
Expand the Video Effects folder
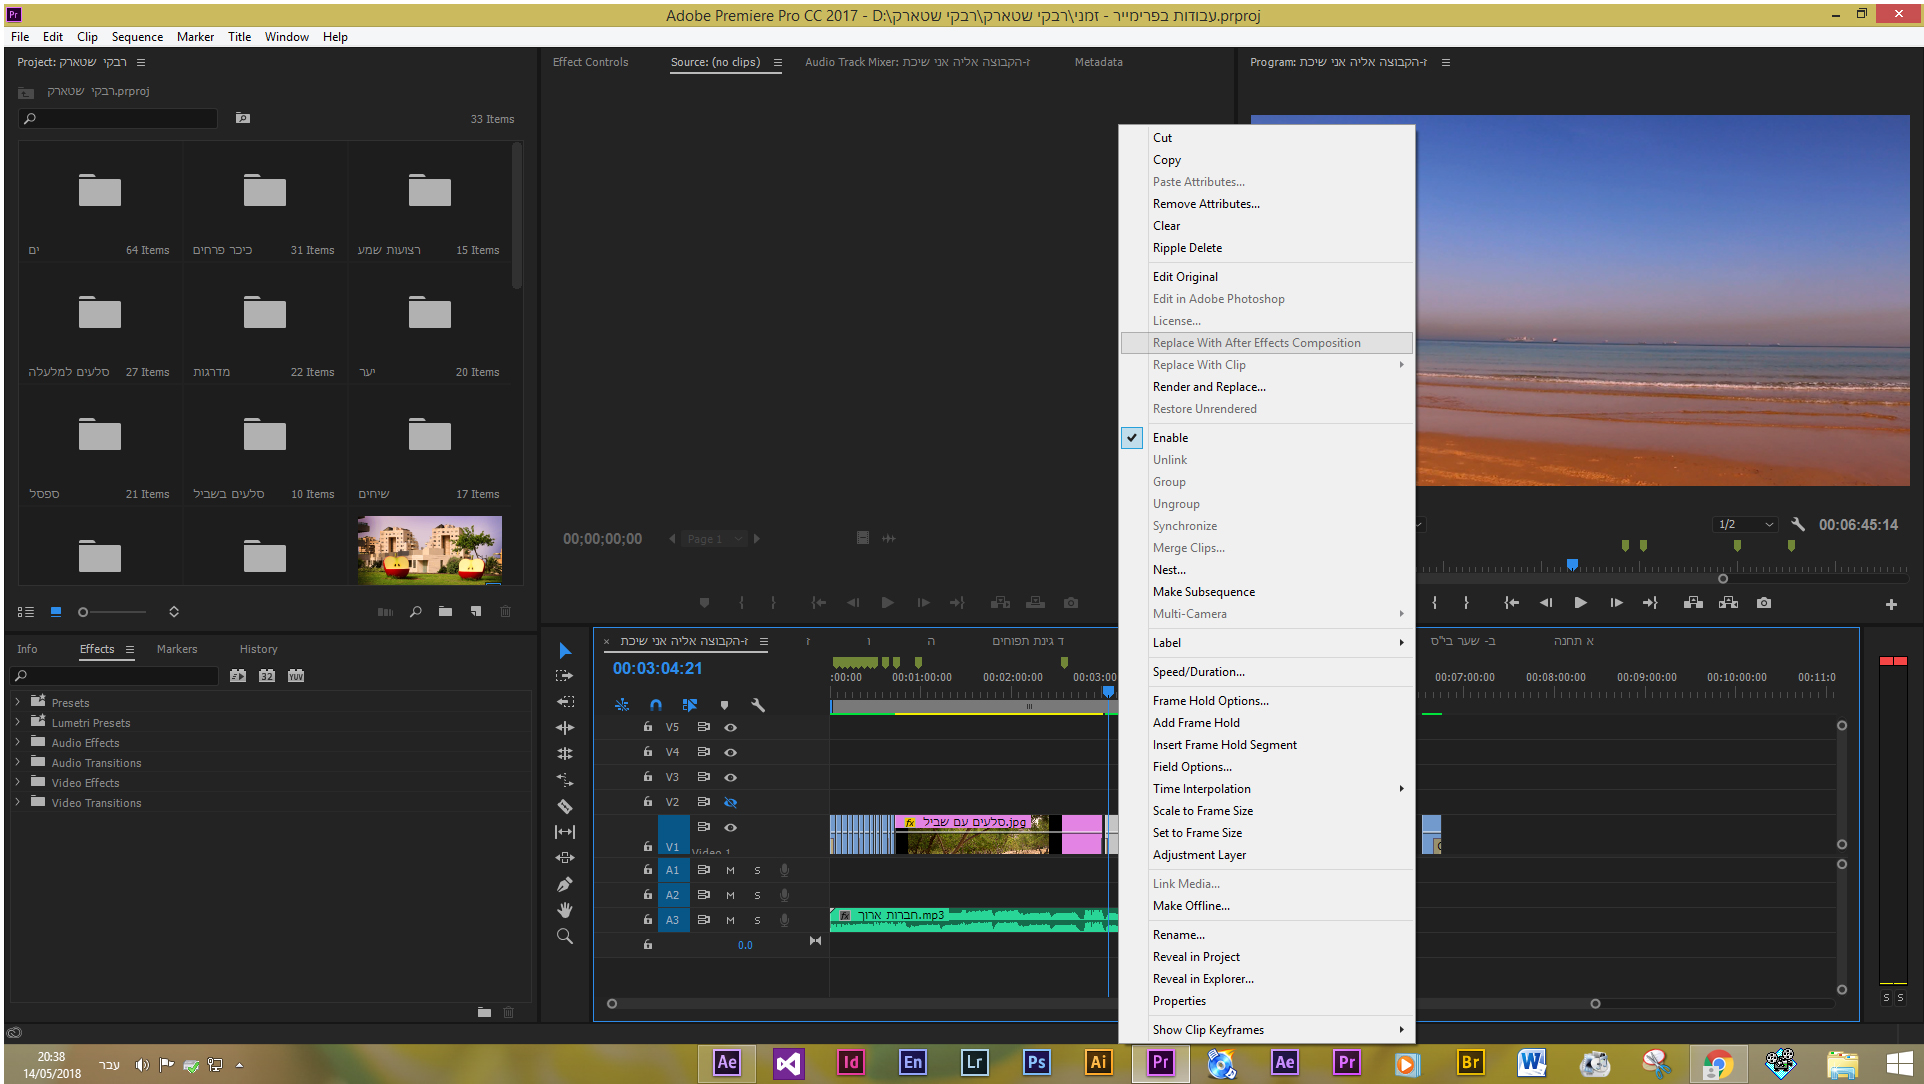tap(17, 783)
